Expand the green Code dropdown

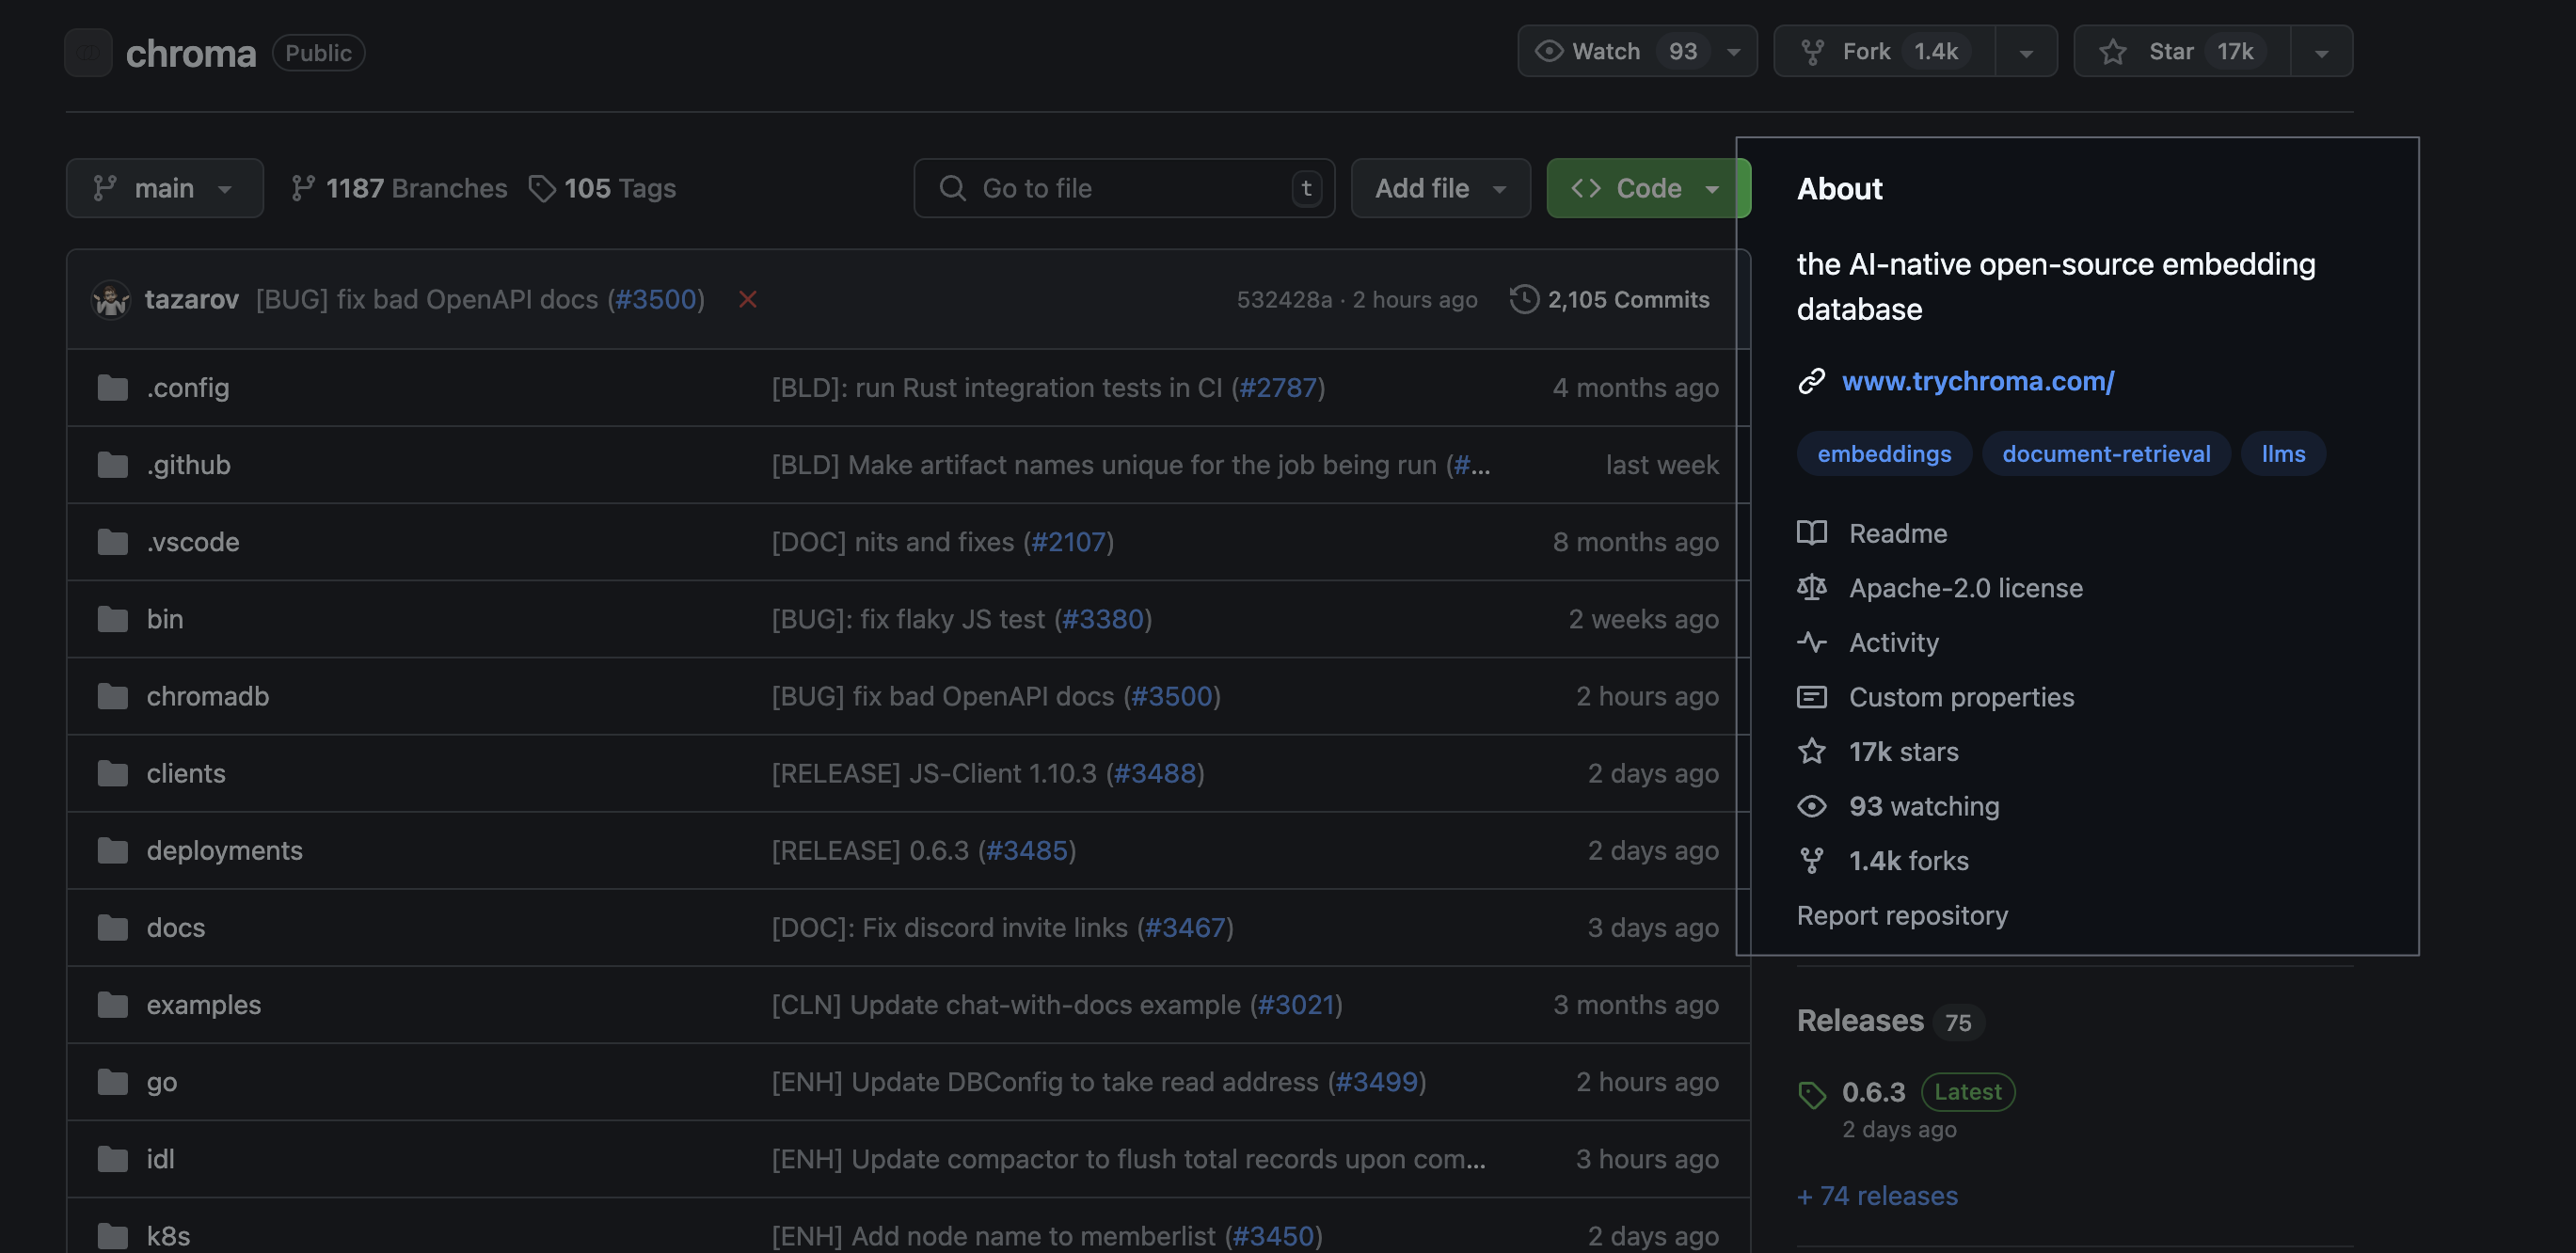[x=1648, y=188]
